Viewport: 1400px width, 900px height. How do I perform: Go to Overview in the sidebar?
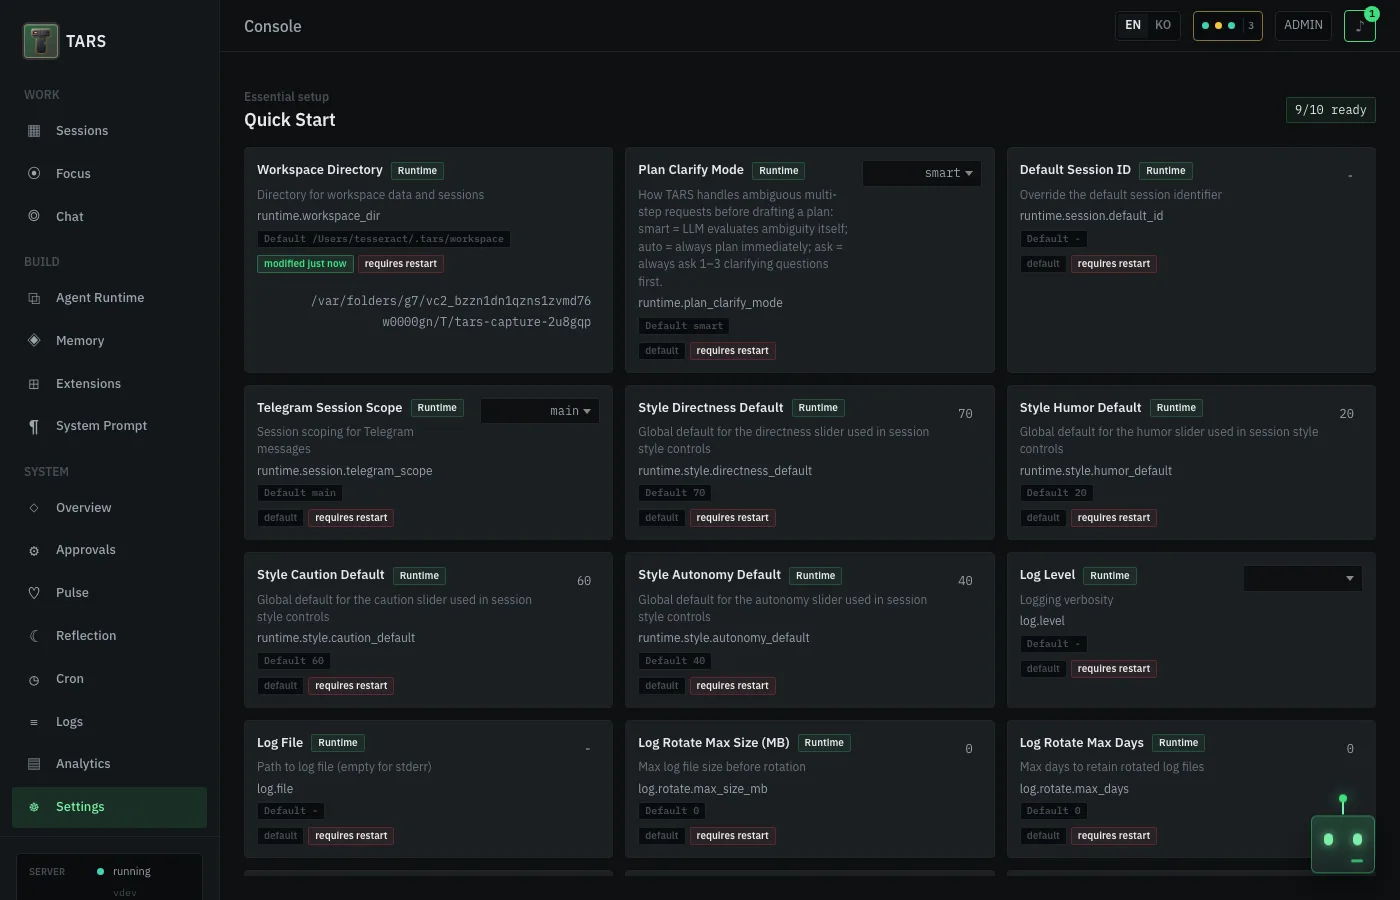(109, 508)
